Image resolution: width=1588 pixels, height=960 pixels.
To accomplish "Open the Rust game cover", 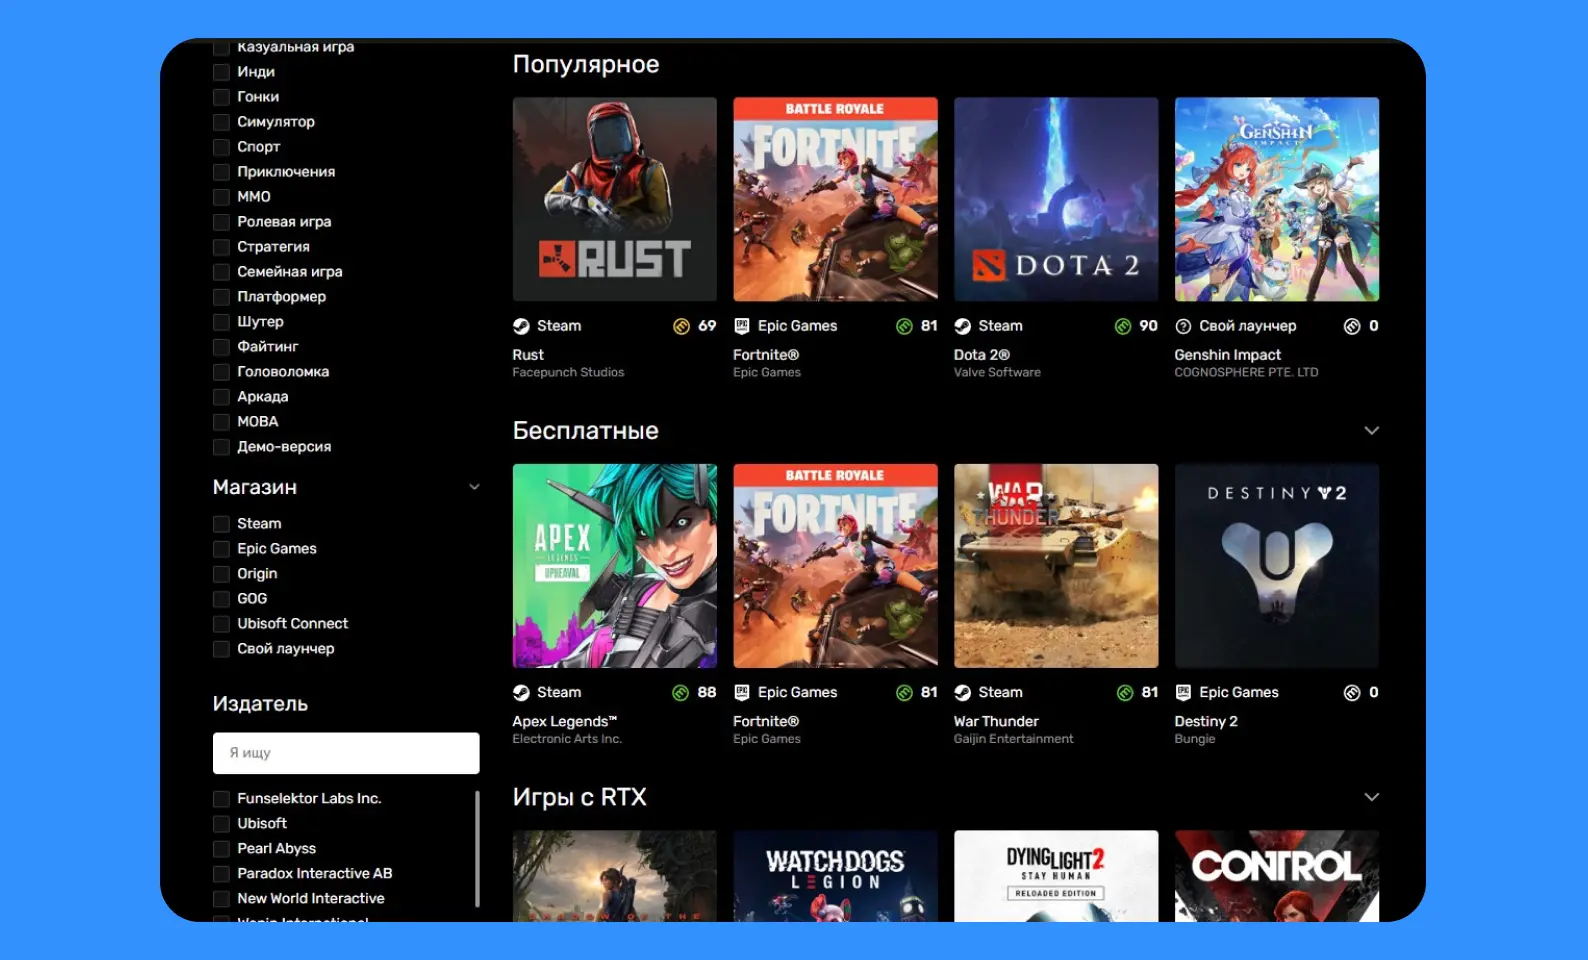I will pyautogui.click(x=615, y=199).
